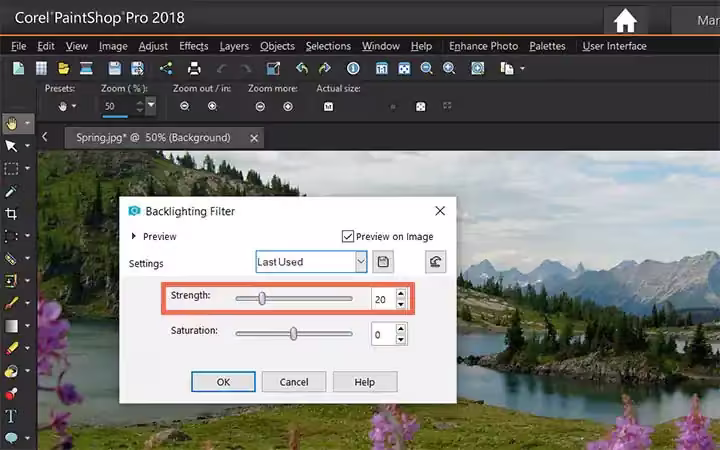
Task: Select the Crop tool
Action: click(x=11, y=214)
